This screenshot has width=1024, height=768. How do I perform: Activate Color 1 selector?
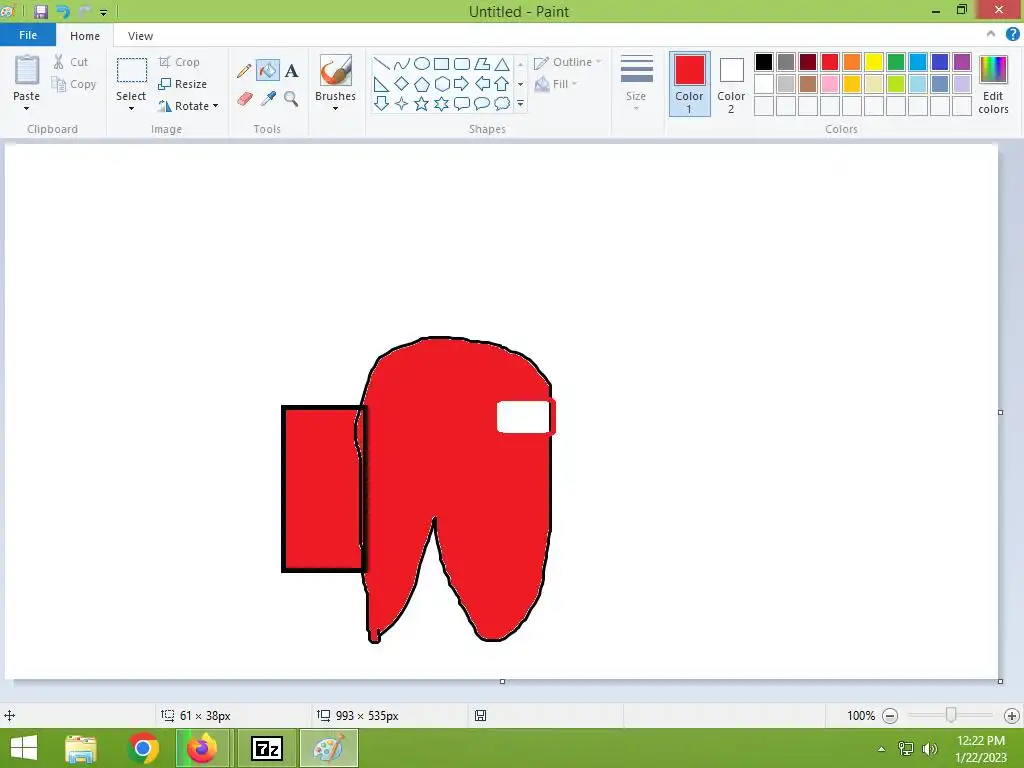pyautogui.click(x=690, y=84)
